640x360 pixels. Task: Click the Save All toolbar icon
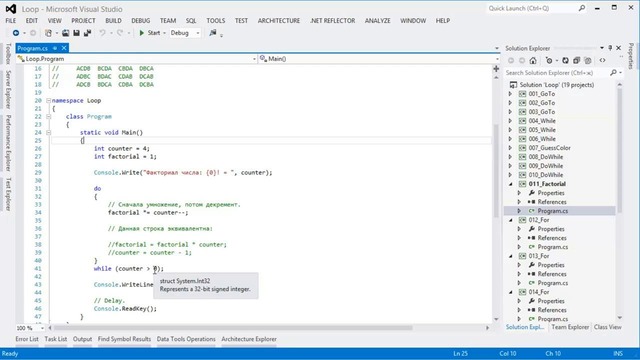(x=87, y=33)
